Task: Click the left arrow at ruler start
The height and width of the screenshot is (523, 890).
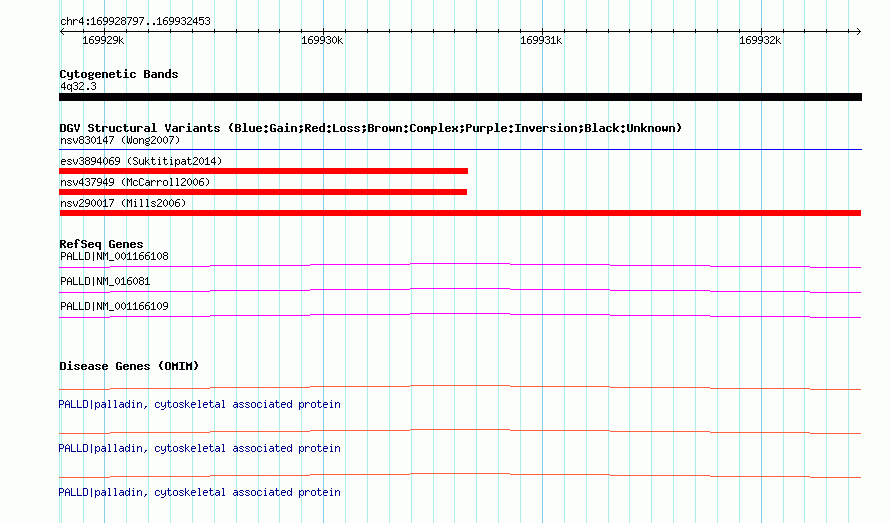Action: click(62, 31)
